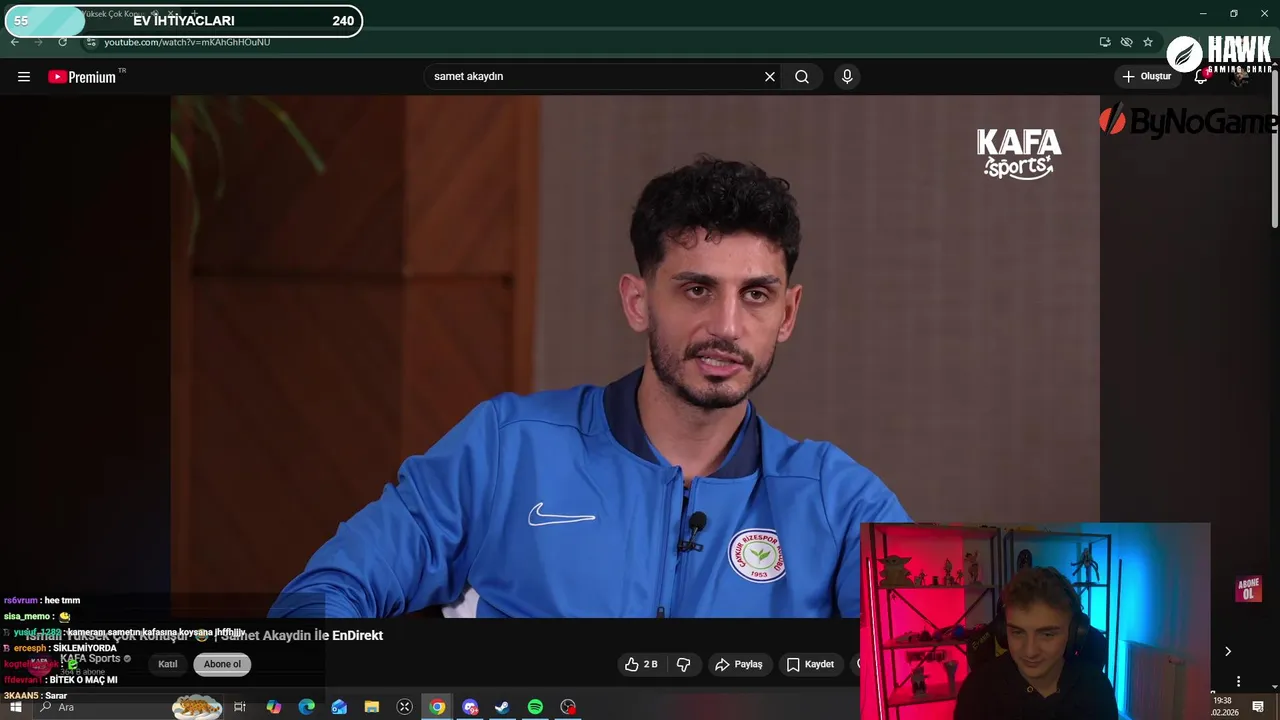
Task: Open the YouTube hamburger guide menu
Action: click(24, 77)
